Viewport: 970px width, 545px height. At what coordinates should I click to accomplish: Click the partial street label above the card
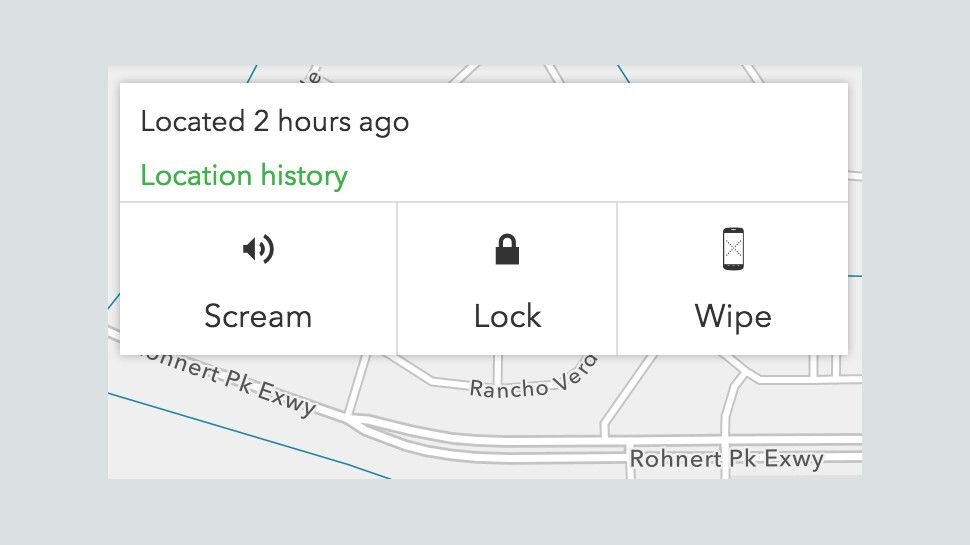click(311, 75)
